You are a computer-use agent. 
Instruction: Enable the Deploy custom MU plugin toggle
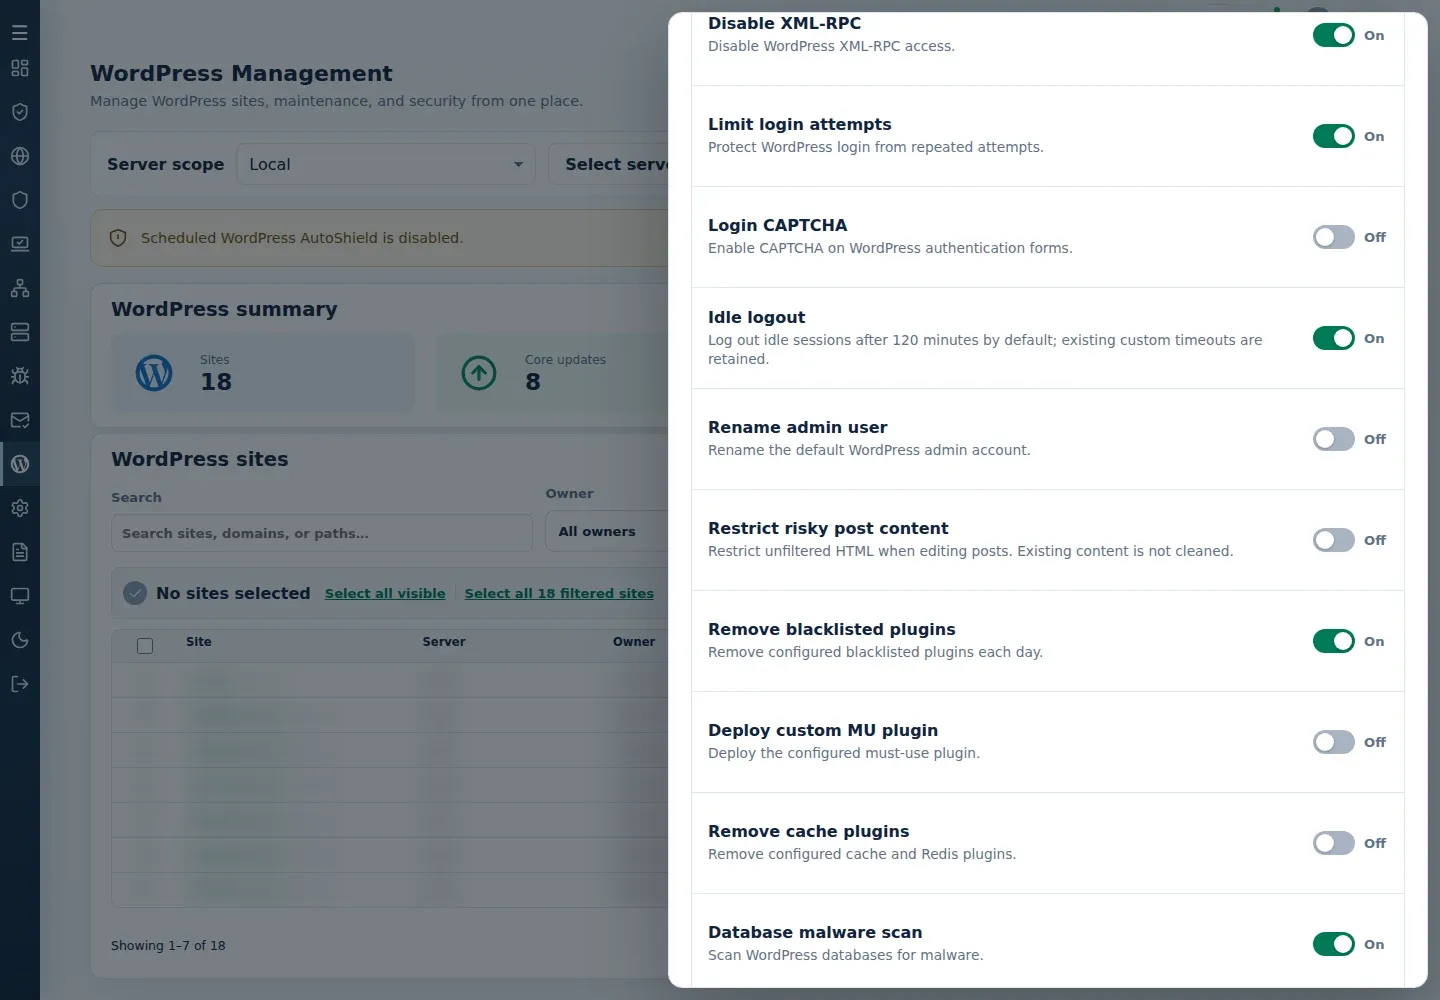(x=1334, y=742)
